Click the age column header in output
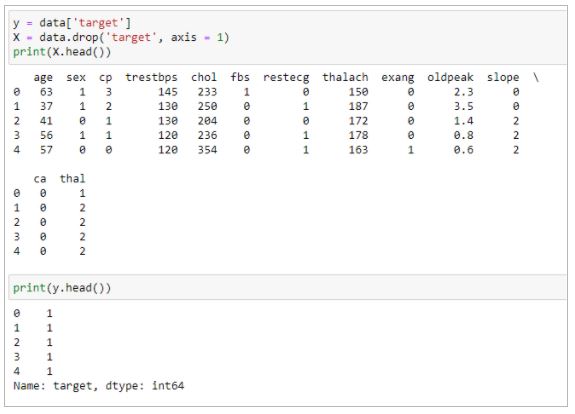 [43, 78]
